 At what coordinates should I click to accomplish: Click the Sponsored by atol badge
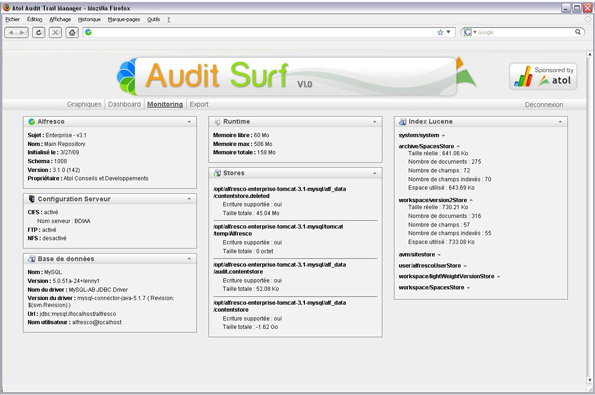(x=543, y=76)
